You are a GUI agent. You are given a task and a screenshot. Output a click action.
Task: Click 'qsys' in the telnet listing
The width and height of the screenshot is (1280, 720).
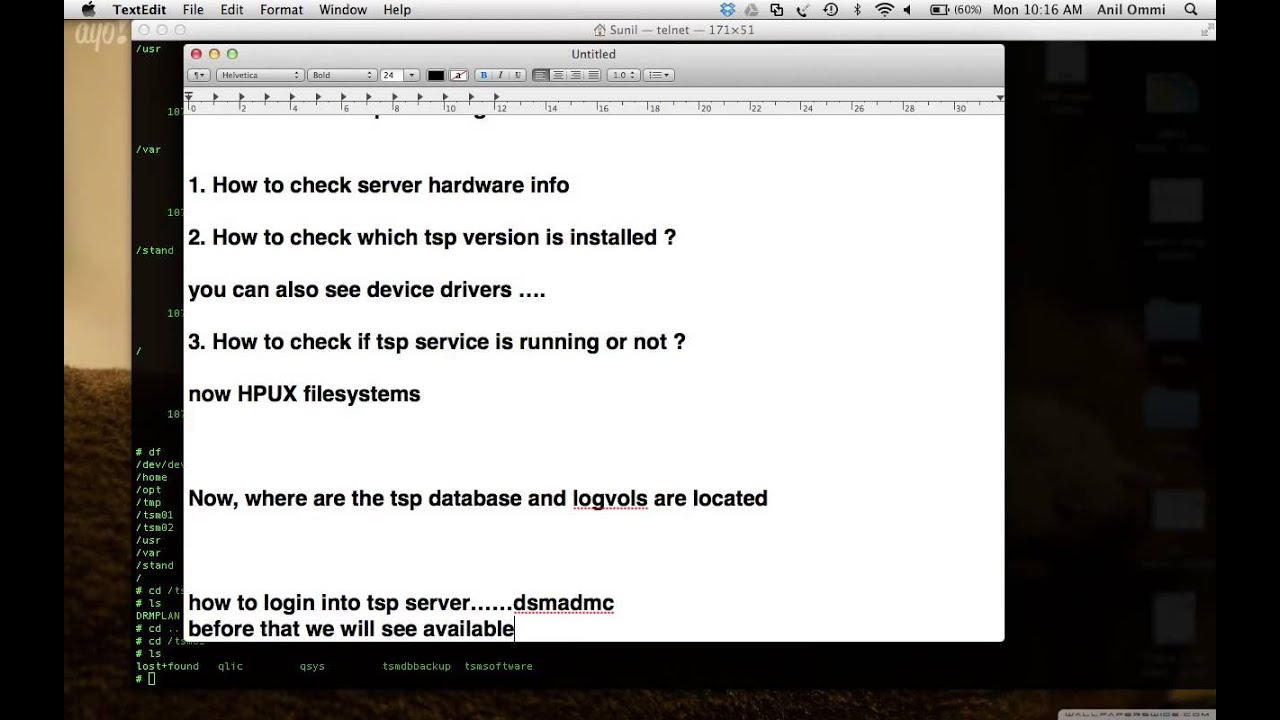312,666
